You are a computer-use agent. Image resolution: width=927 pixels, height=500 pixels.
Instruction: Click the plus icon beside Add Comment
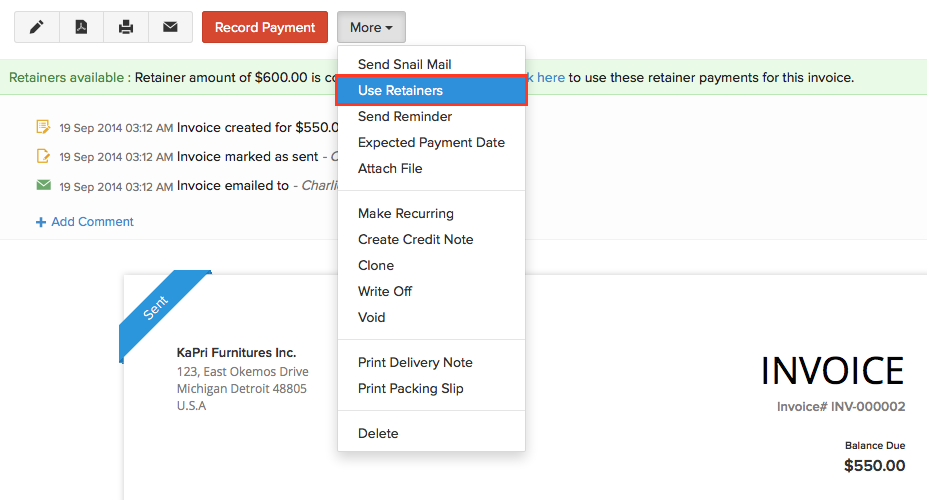click(x=41, y=222)
